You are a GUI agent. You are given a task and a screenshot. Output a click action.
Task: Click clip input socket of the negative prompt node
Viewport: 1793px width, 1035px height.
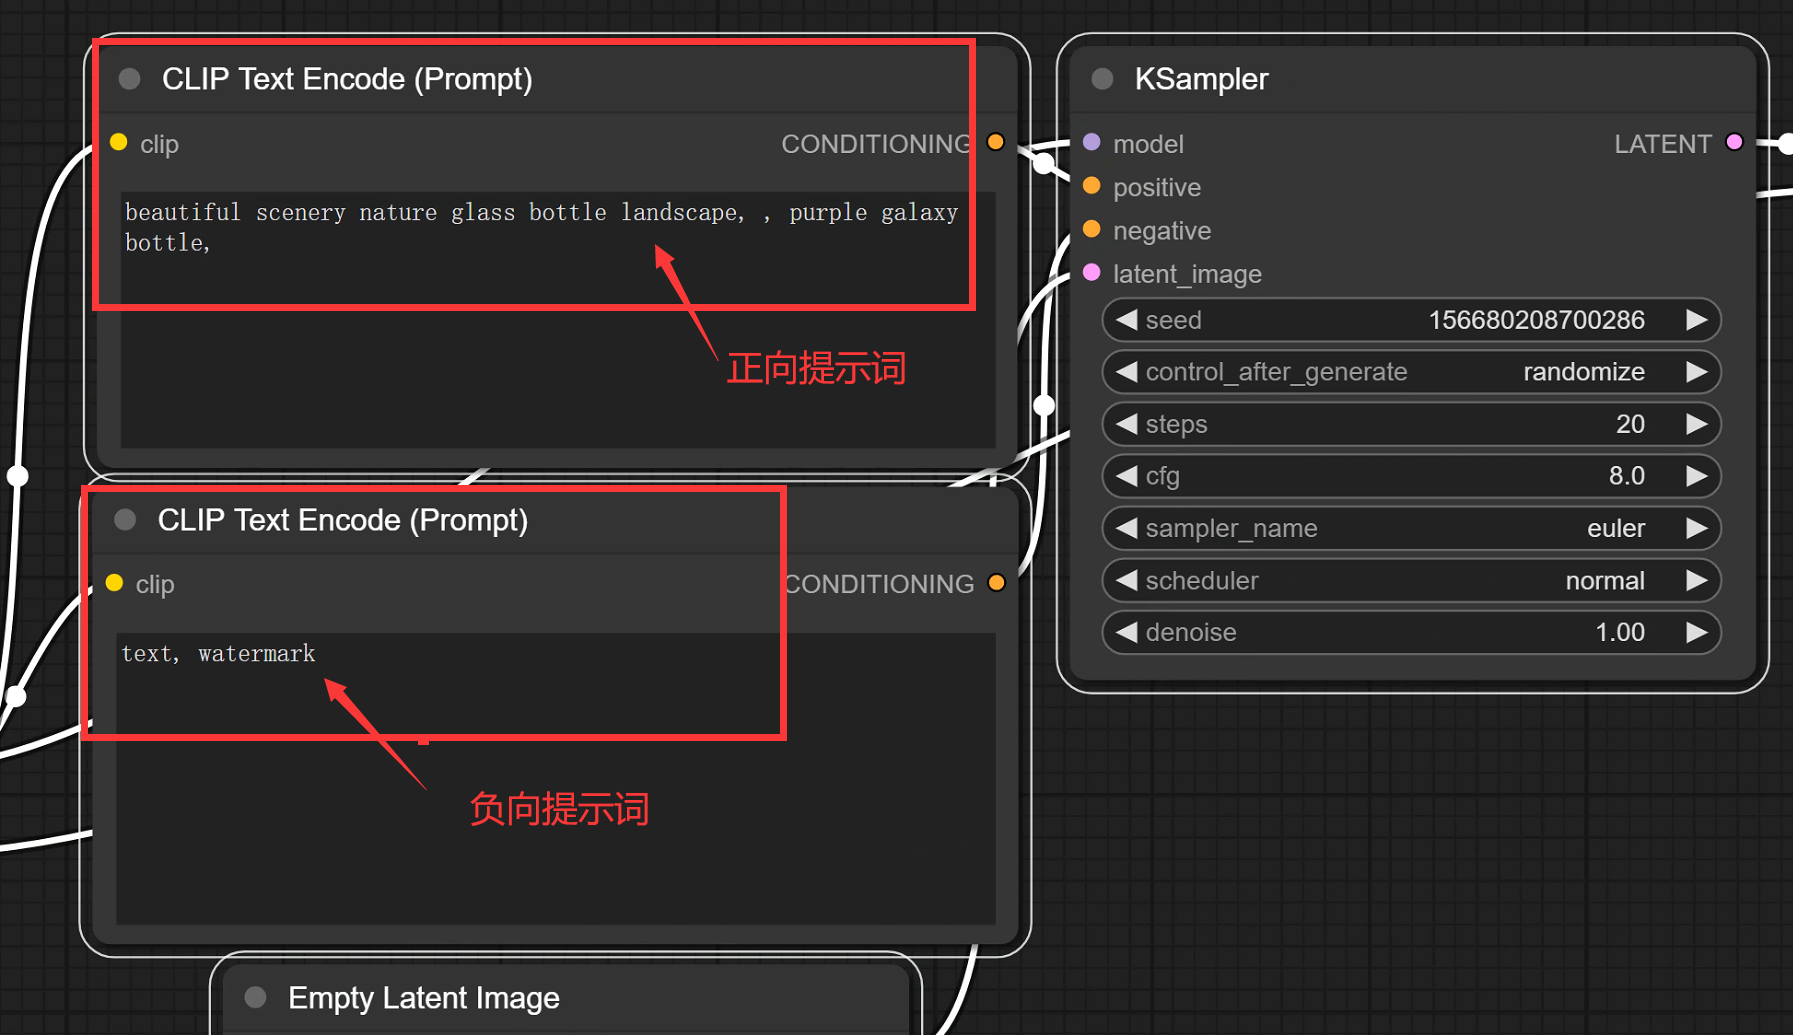point(115,583)
